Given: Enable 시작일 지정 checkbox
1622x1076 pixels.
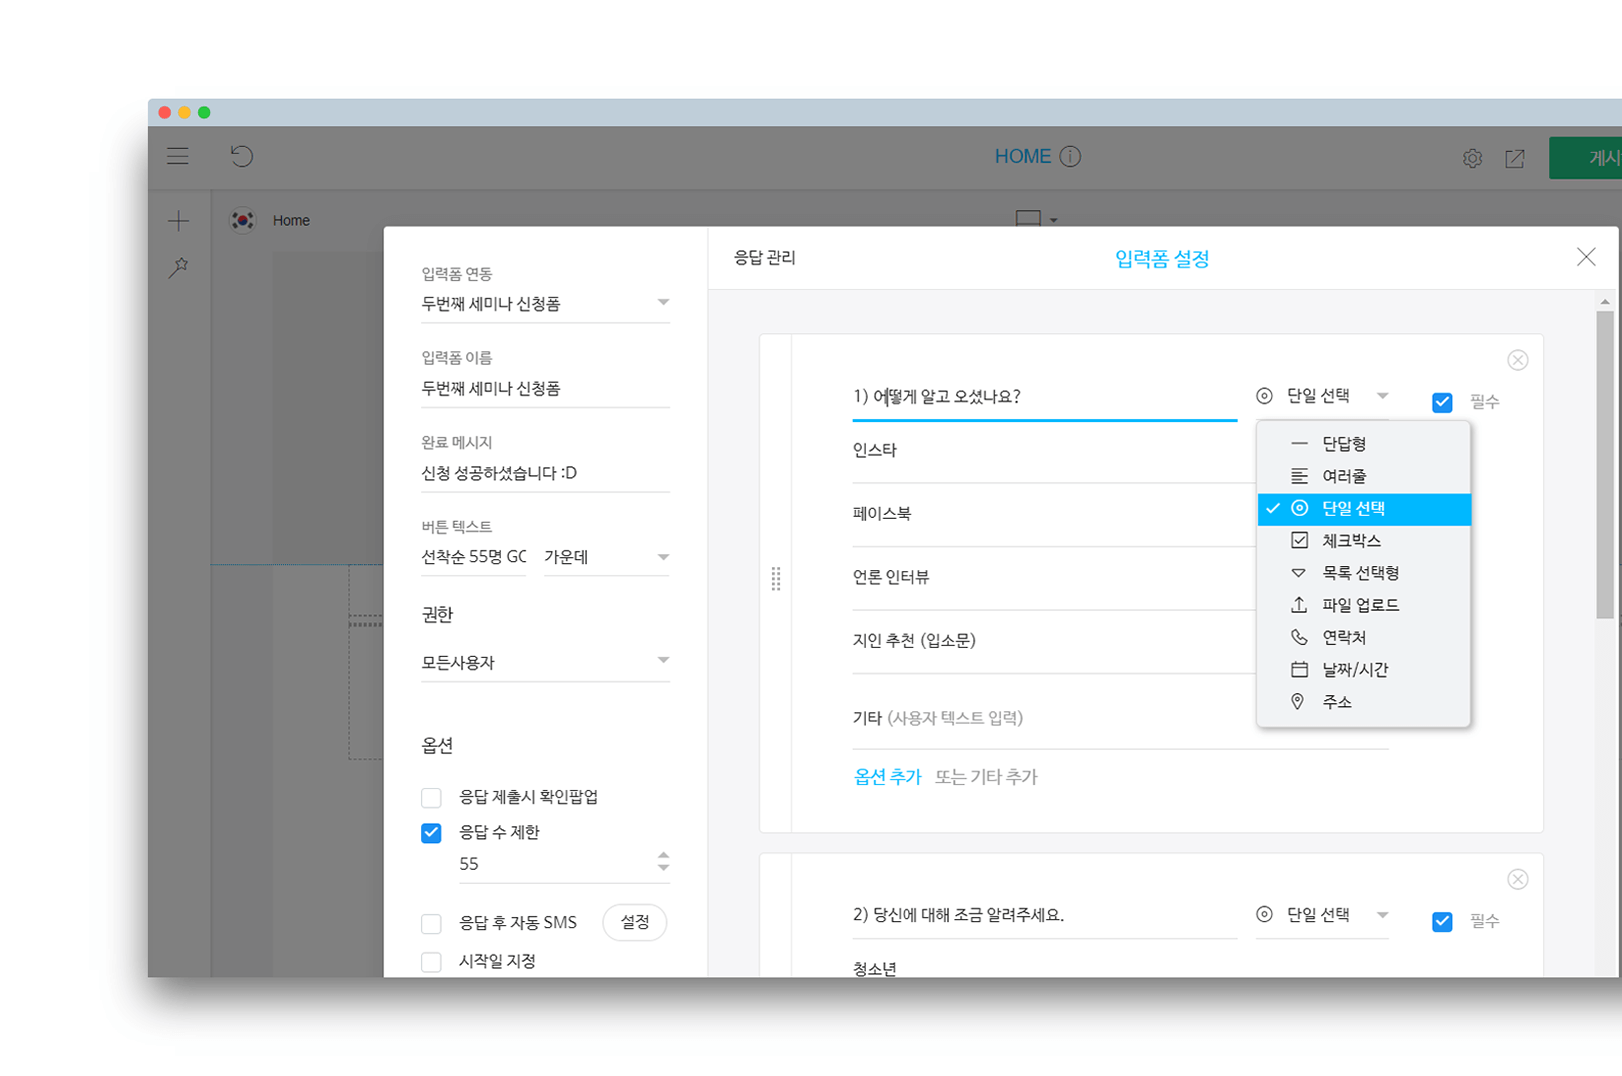Looking at the screenshot, I should 431,962.
